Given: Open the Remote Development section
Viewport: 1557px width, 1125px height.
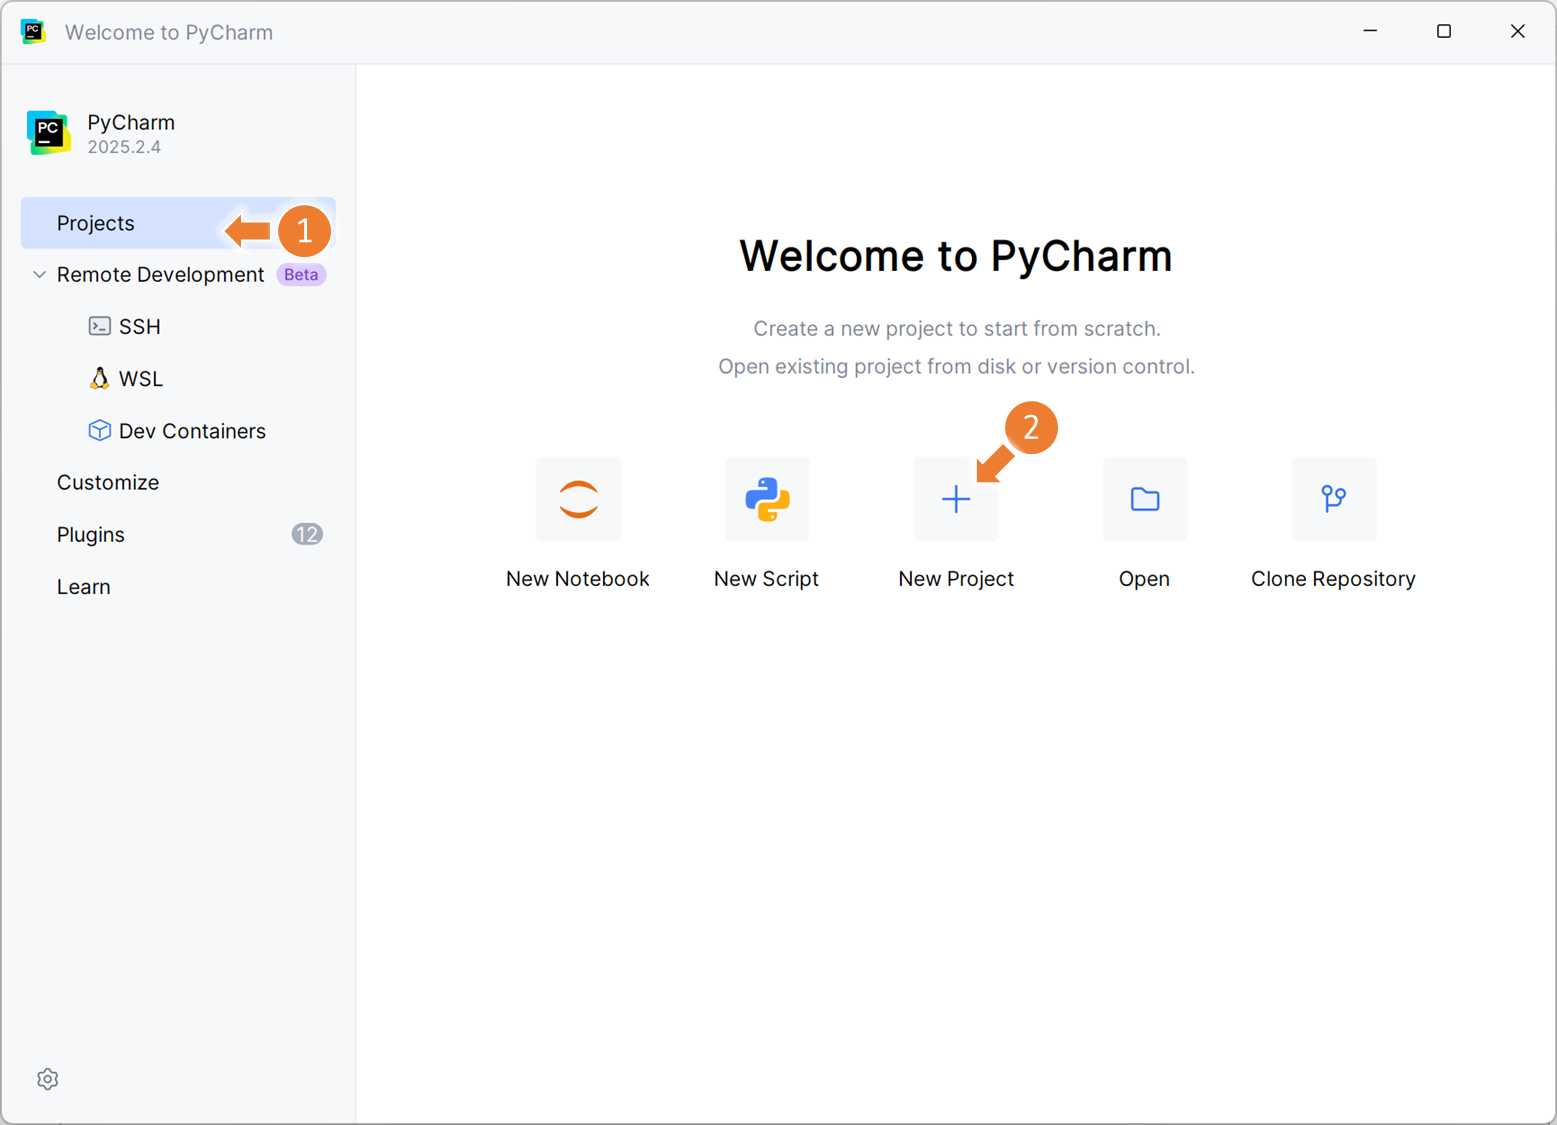Looking at the screenshot, I should (x=160, y=274).
